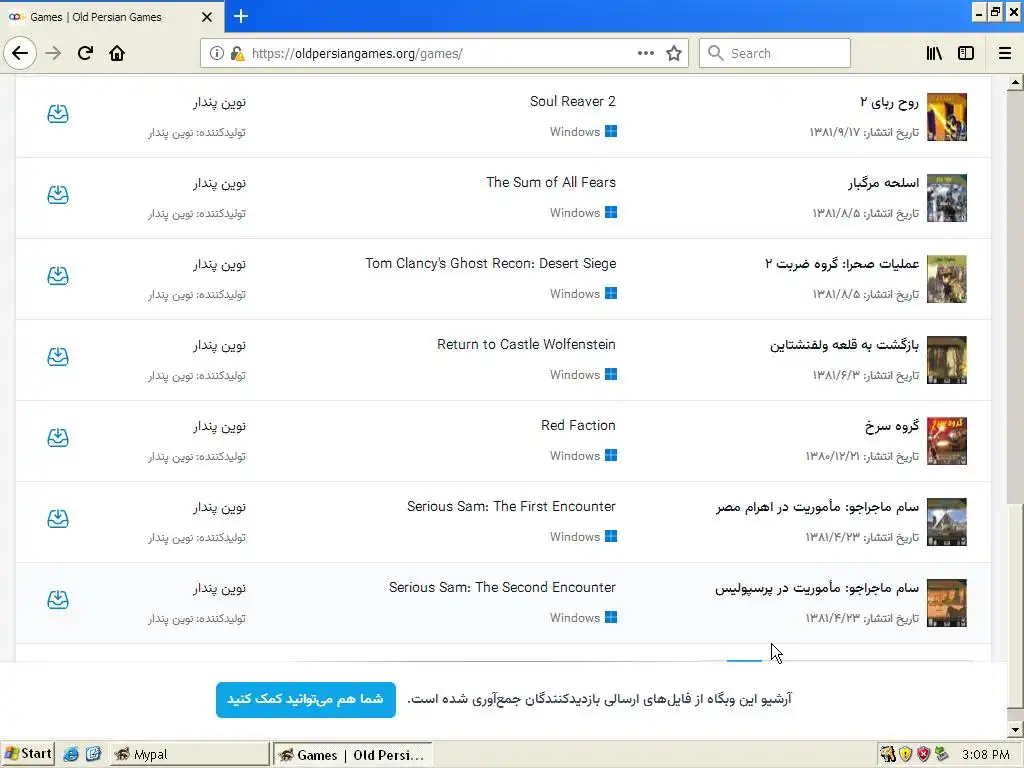Open Return to Castle Wolfenstein title link
Viewport: 1024px width, 768px height.
coord(526,344)
